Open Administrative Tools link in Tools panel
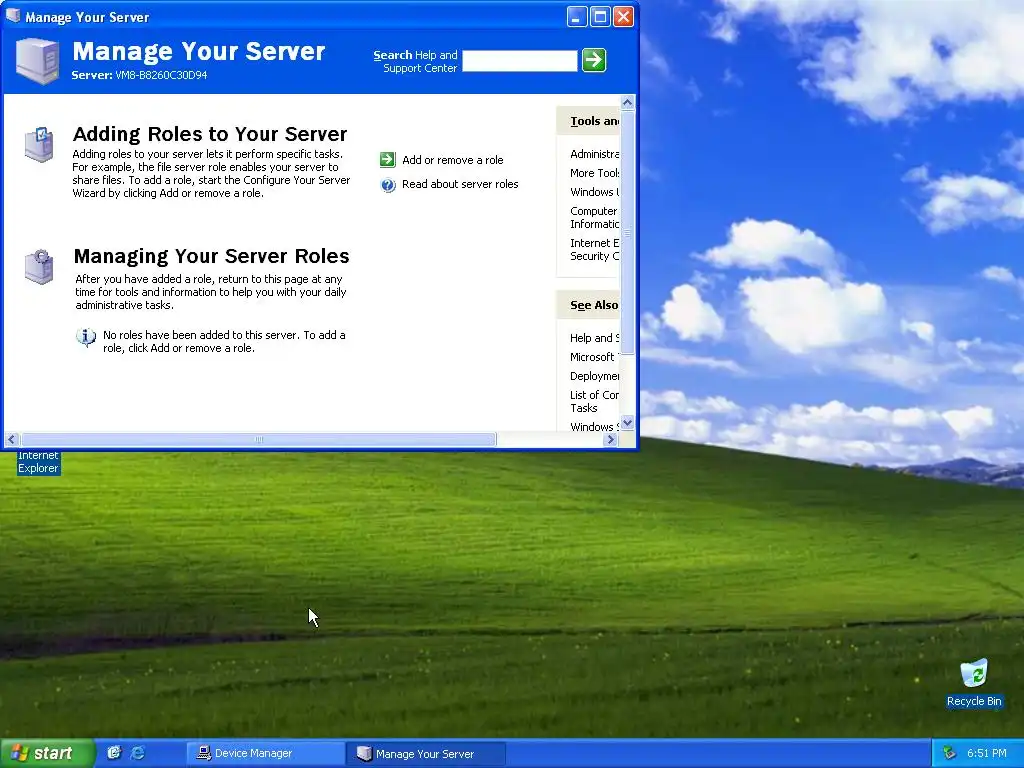Screen dimensions: 1024x768 [x=594, y=154]
